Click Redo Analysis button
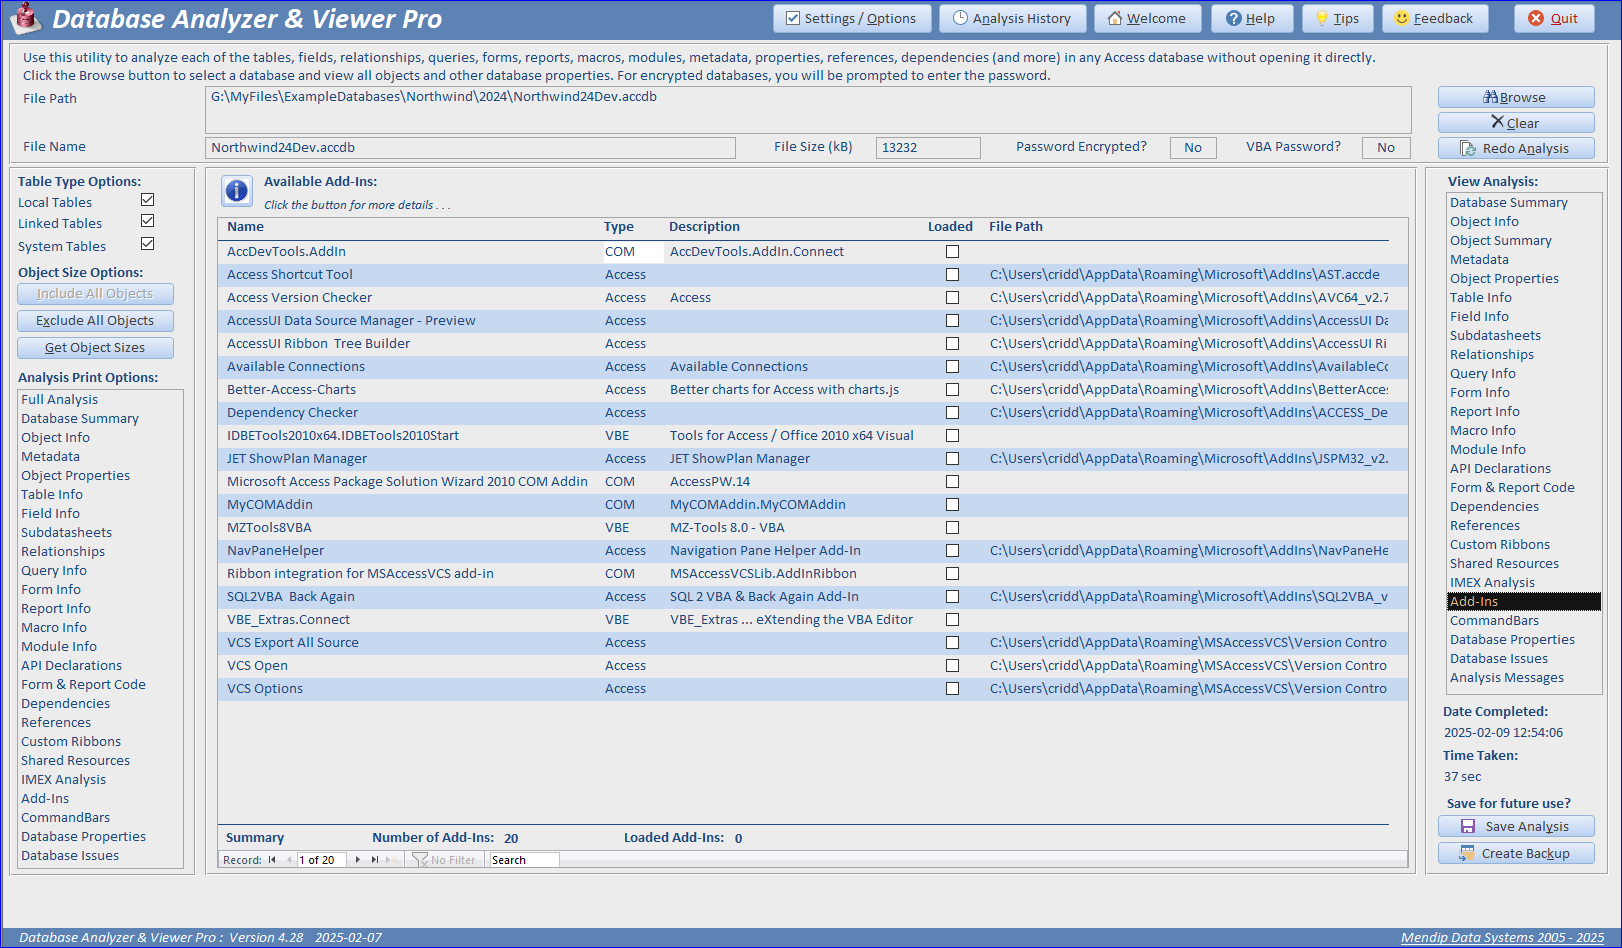The width and height of the screenshot is (1622, 948). tap(1516, 148)
